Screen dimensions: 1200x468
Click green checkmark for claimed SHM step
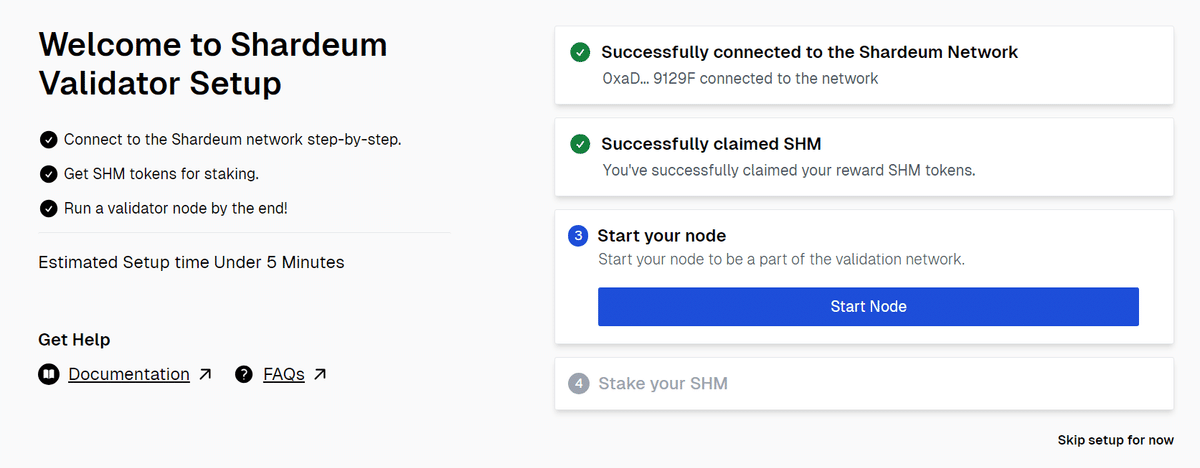tap(580, 144)
